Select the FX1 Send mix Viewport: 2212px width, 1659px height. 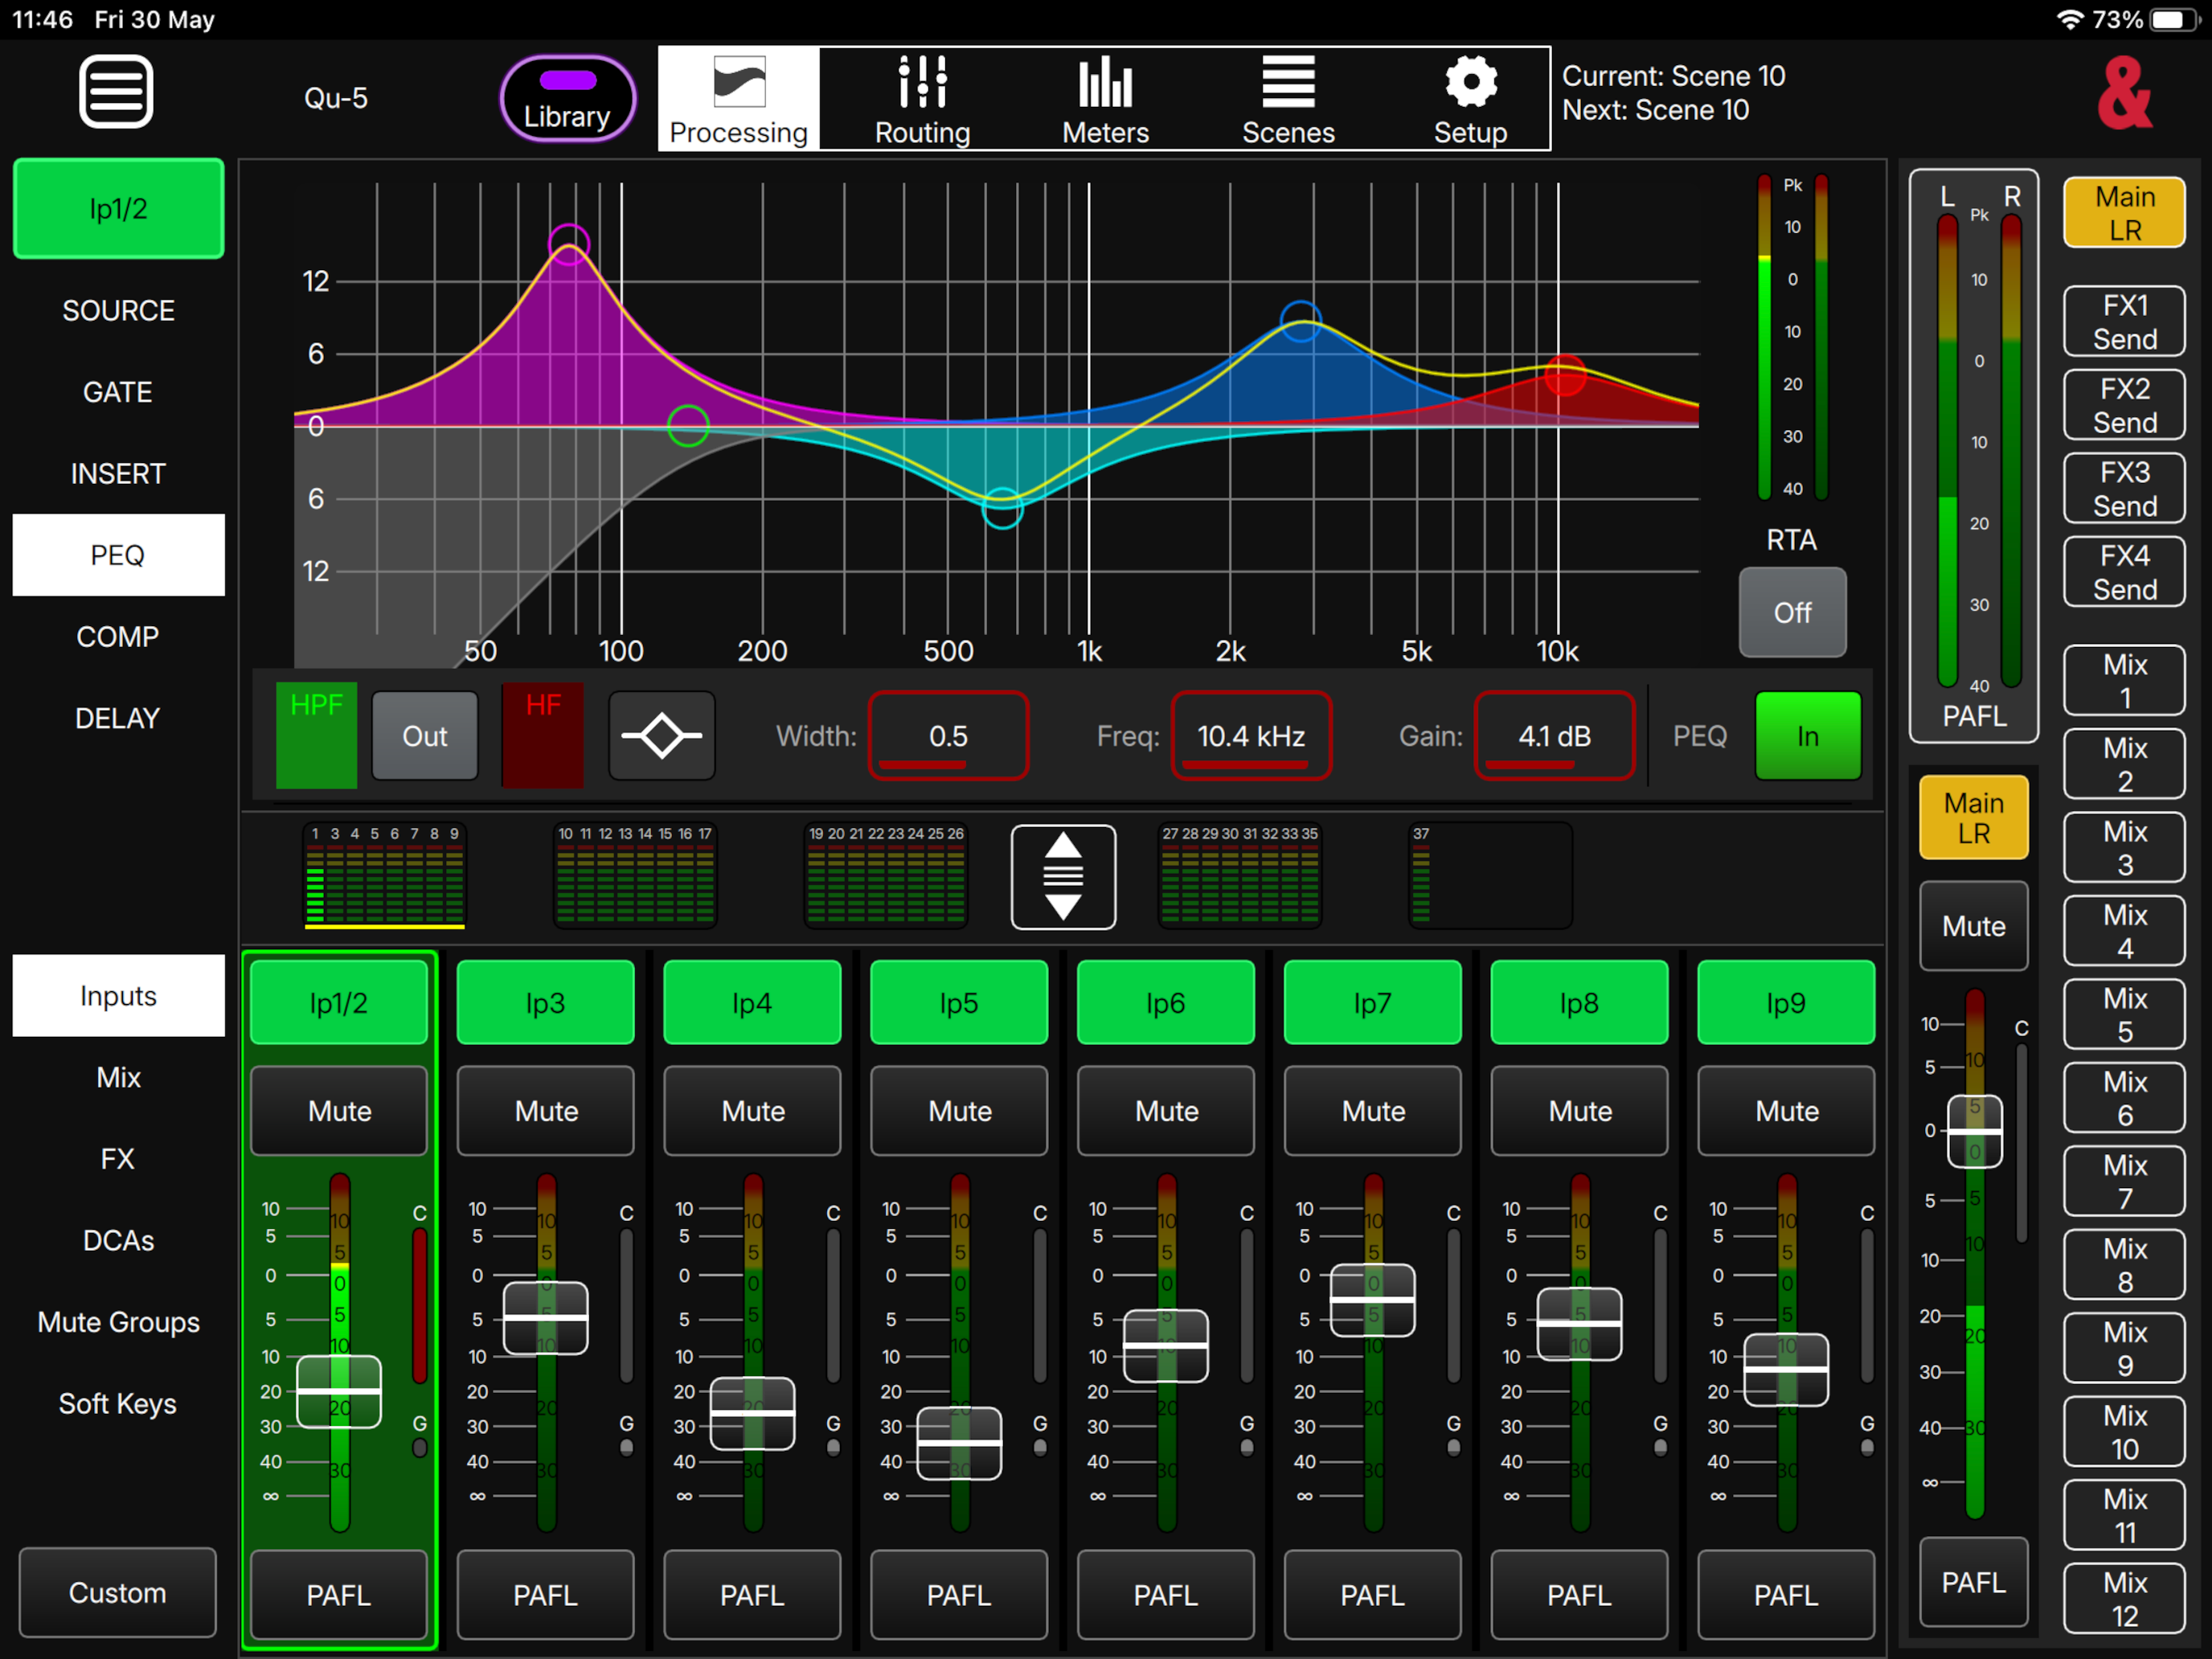pyautogui.click(x=2125, y=322)
